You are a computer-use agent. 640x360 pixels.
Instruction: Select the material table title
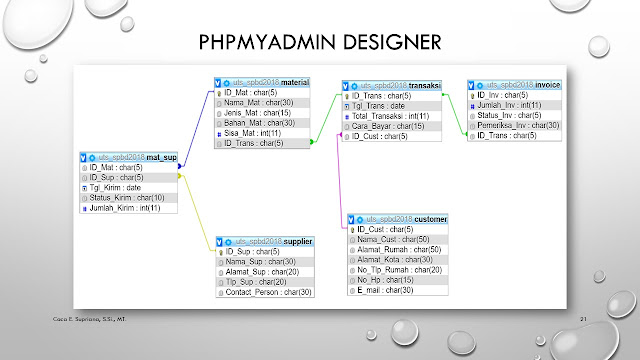[271, 83]
